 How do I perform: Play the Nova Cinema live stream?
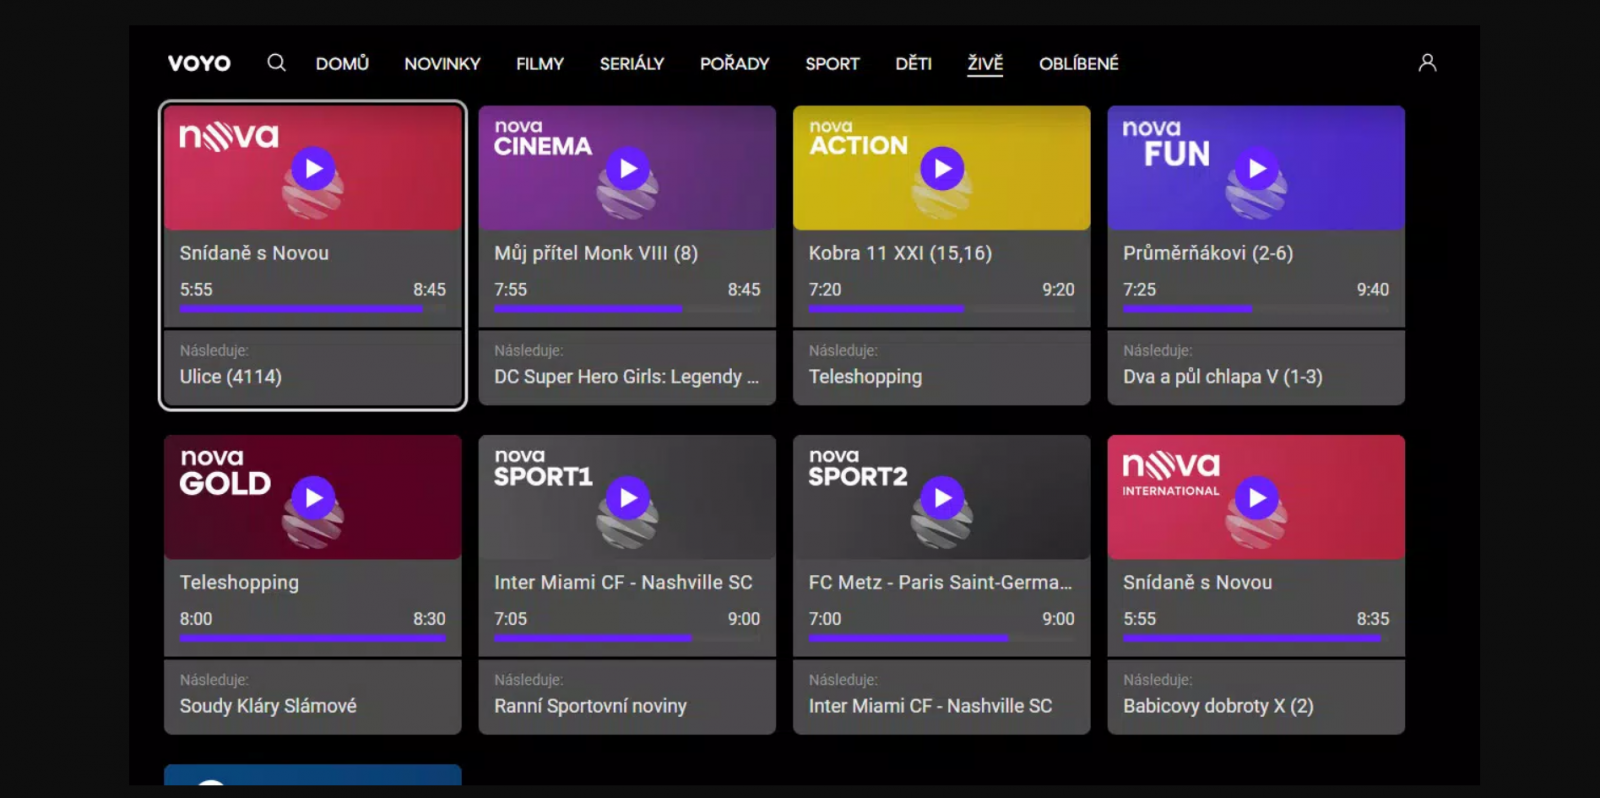point(628,168)
